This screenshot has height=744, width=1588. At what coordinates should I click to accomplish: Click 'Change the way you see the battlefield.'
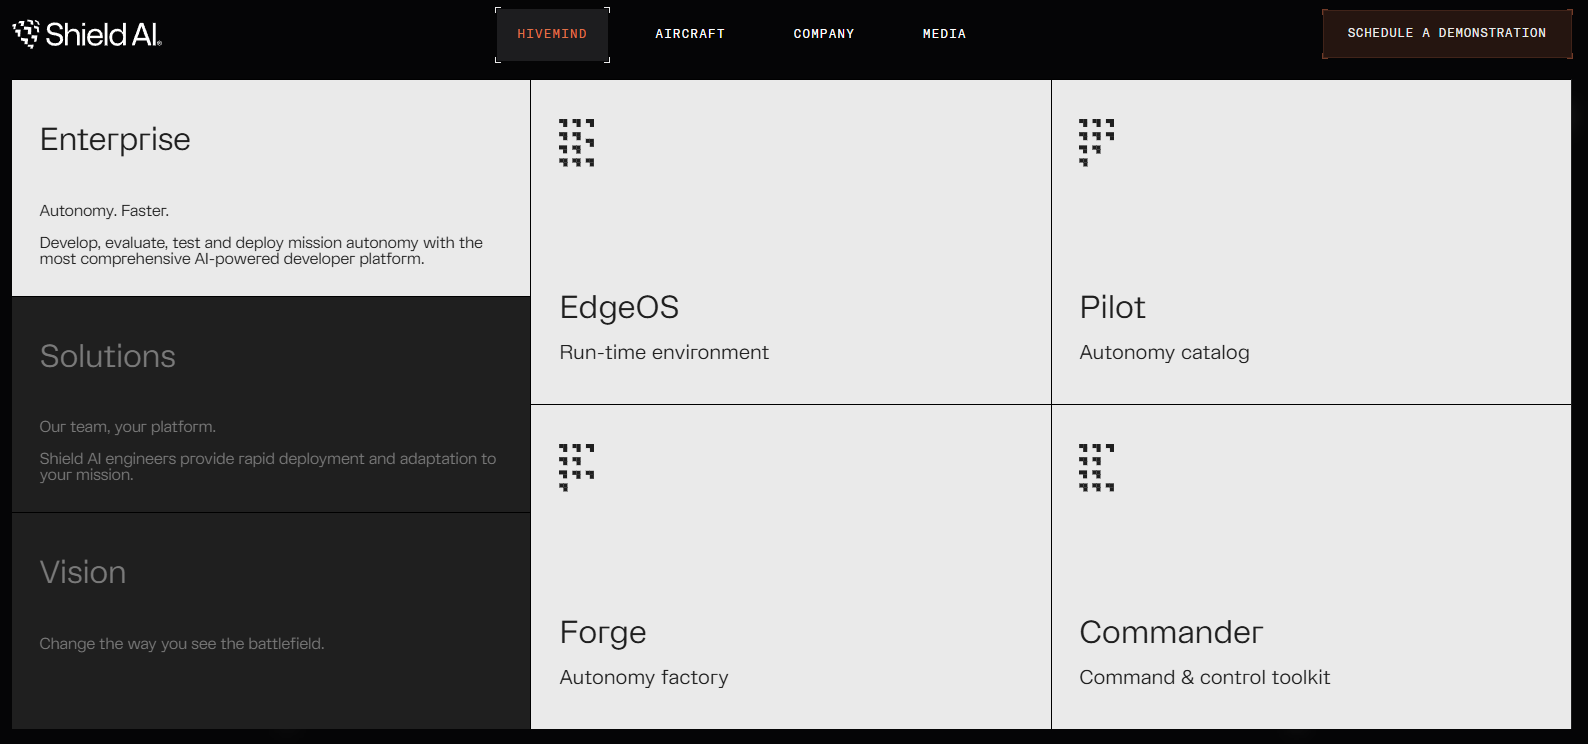(182, 644)
